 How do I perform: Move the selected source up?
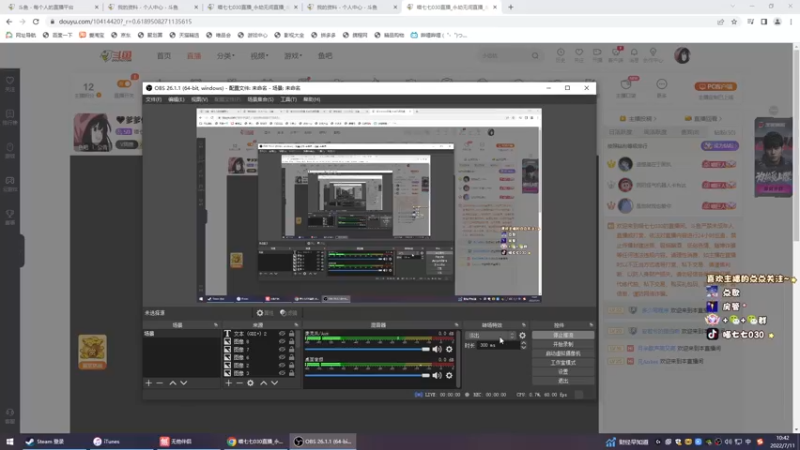pos(264,383)
